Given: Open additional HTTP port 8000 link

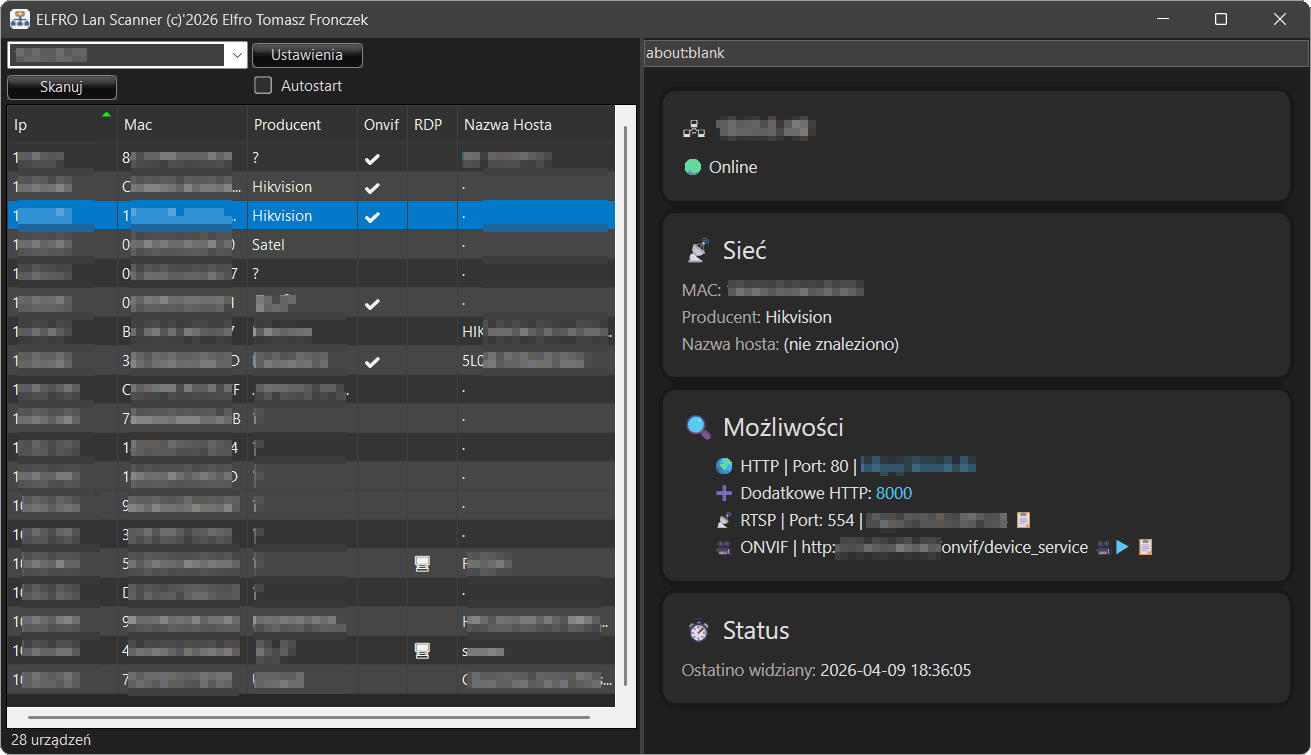Looking at the screenshot, I should coord(893,493).
